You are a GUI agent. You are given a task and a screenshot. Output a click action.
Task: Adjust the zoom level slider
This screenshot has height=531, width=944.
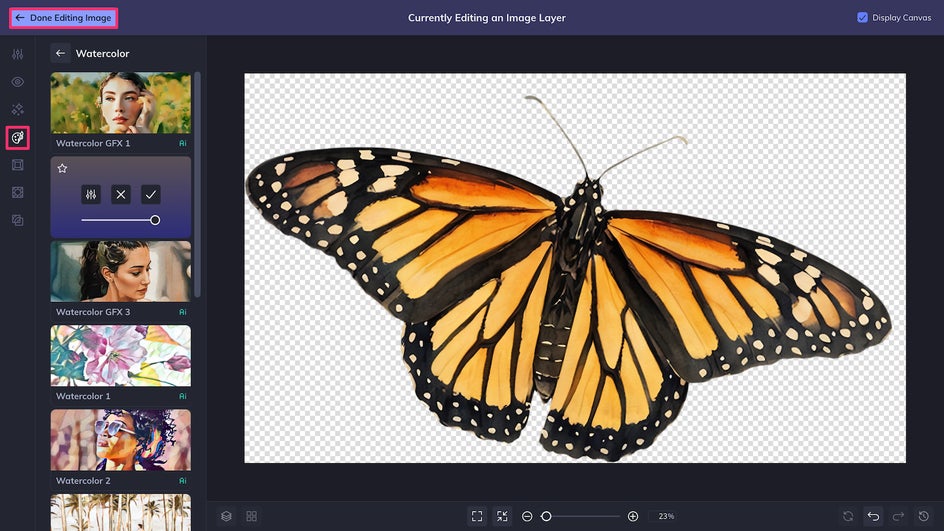[x=582, y=517]
